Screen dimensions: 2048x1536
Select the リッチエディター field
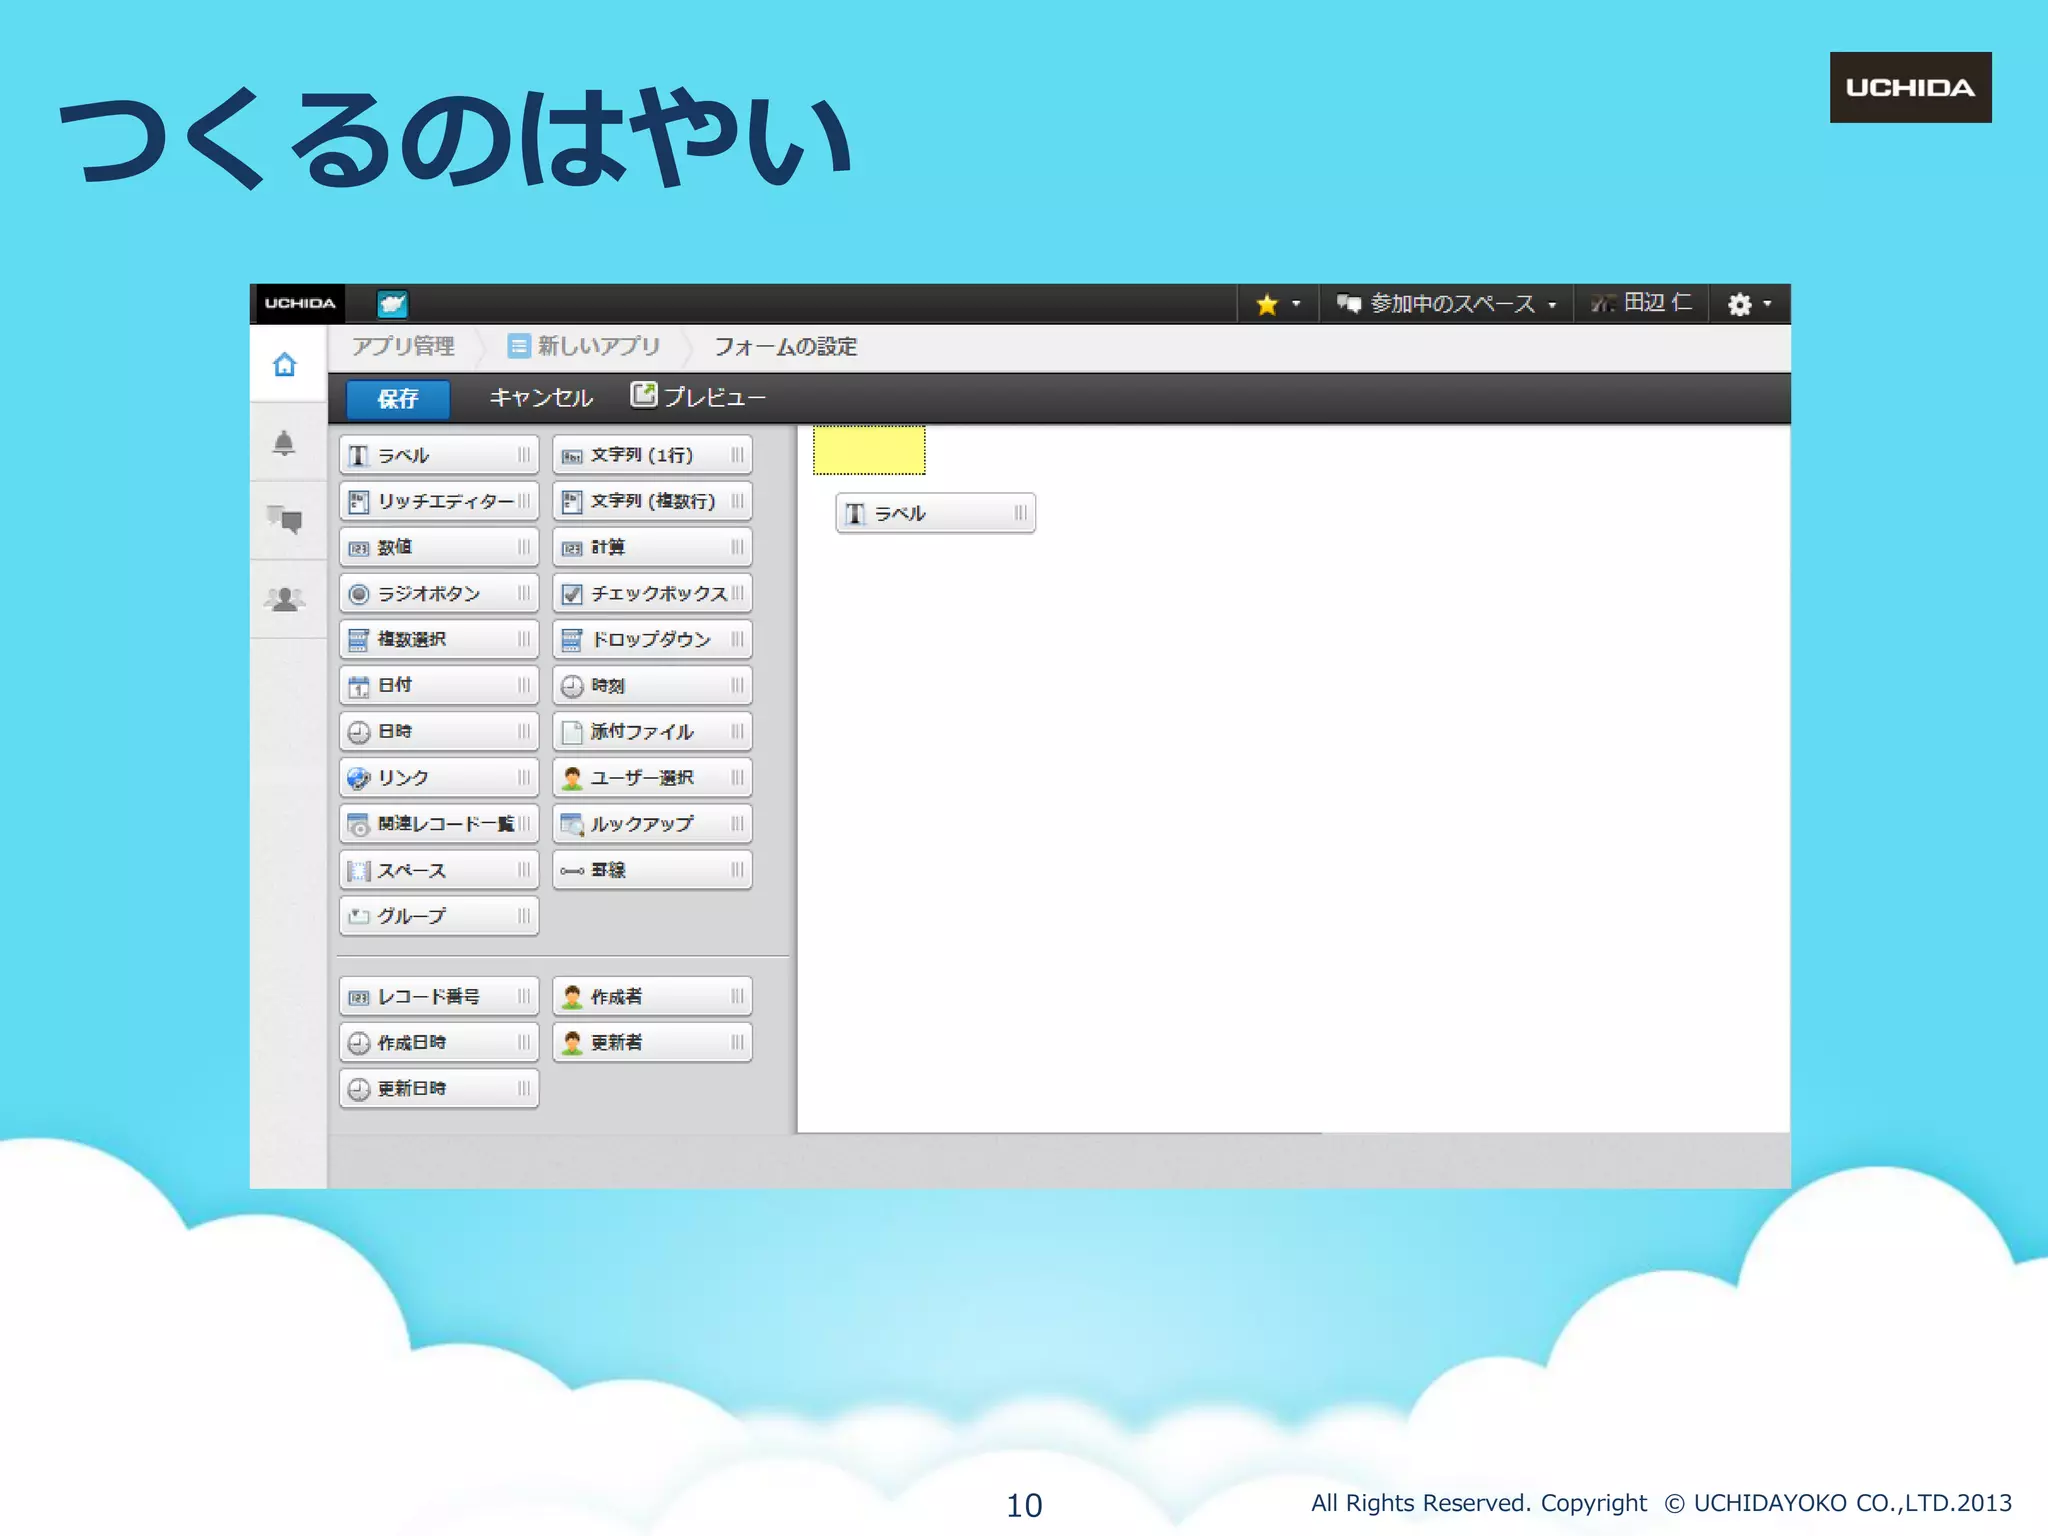tap(439, 501)
